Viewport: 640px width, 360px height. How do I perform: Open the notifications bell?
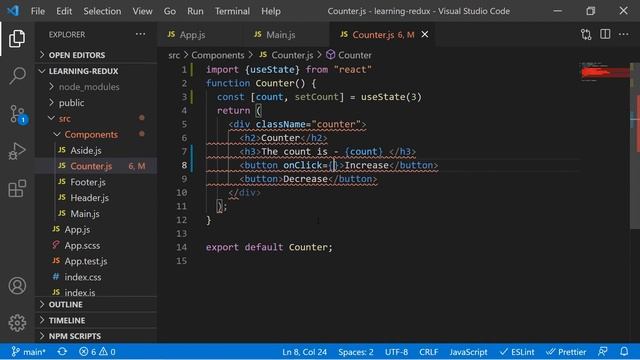(x=624, y=351)
